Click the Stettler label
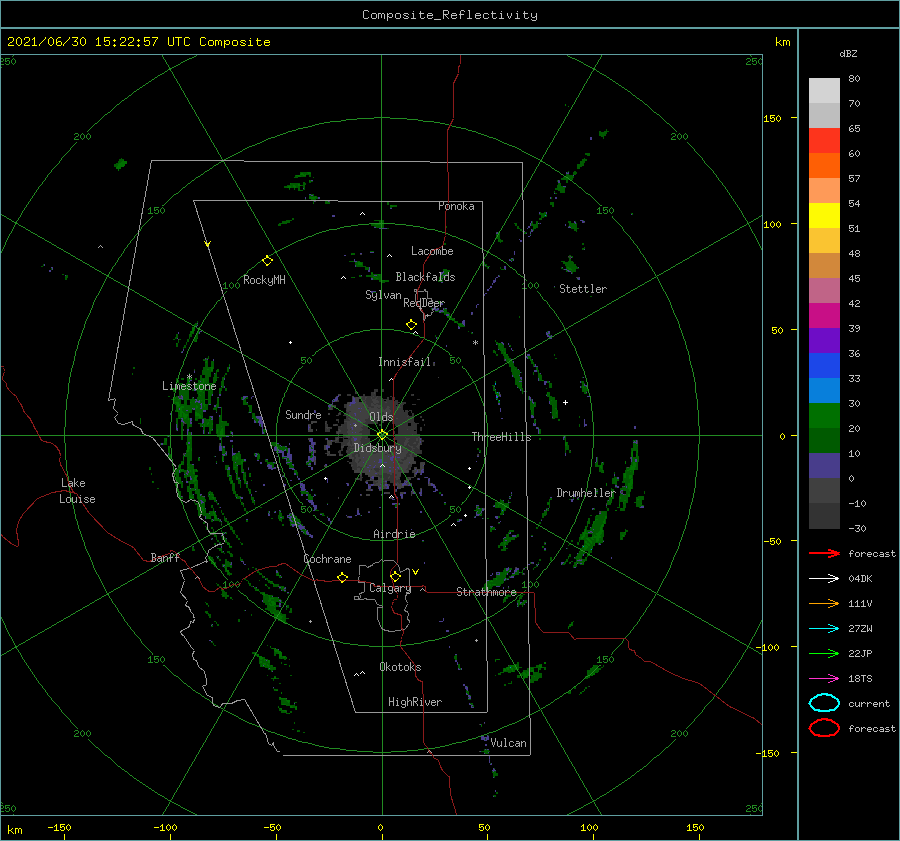The width and height of the screenshot is (900, 841). [583, 289]
